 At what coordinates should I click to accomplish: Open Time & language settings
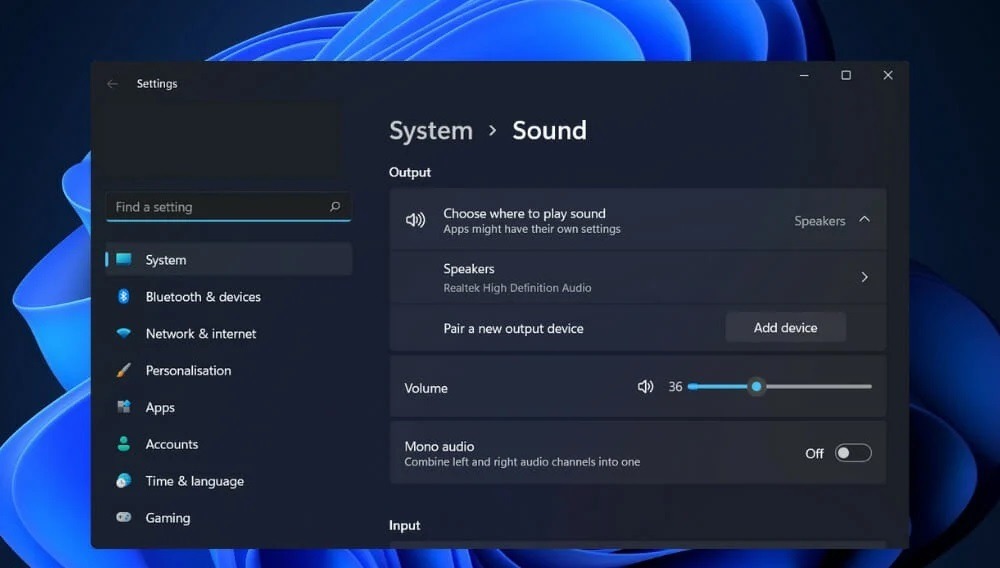click(228, 481)
